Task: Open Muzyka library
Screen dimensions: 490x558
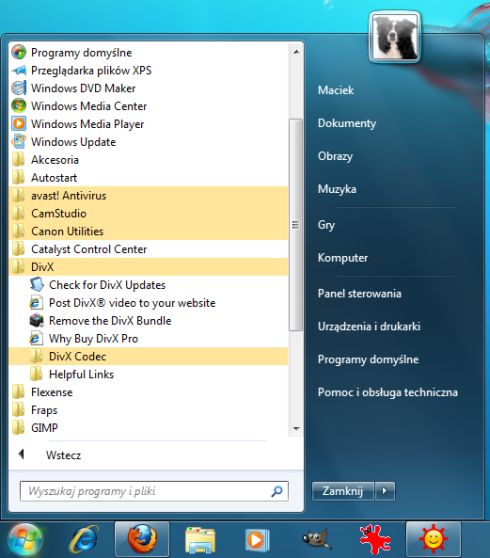Action: [337, 189]
